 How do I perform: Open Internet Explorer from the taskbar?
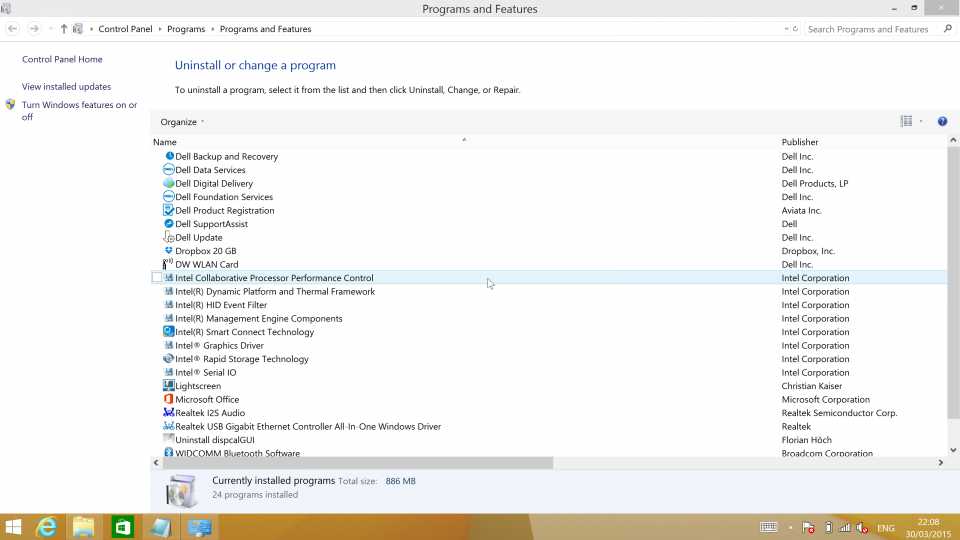(46, 527)
